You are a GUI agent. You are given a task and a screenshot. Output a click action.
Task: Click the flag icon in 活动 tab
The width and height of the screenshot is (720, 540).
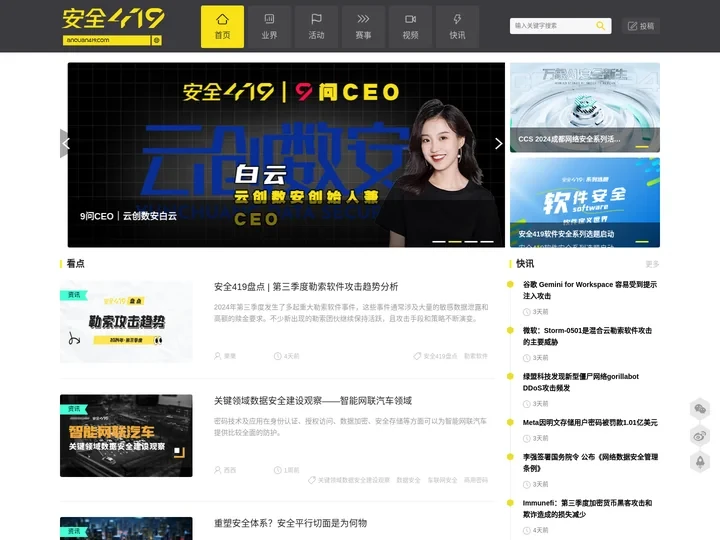(x=316, y=19)
